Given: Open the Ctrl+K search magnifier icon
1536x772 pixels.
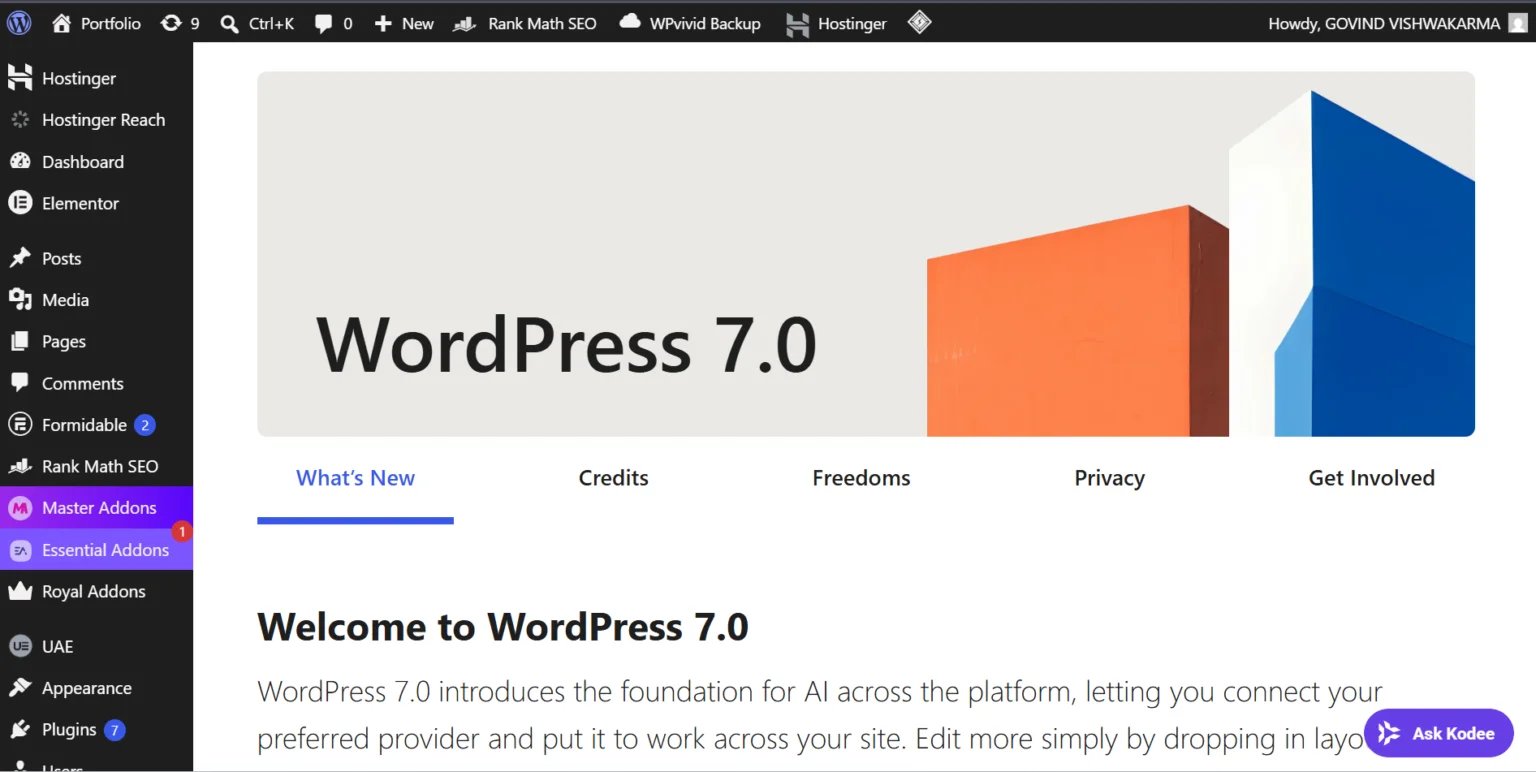Looking at the screenshot, I should tap(230, 23).
